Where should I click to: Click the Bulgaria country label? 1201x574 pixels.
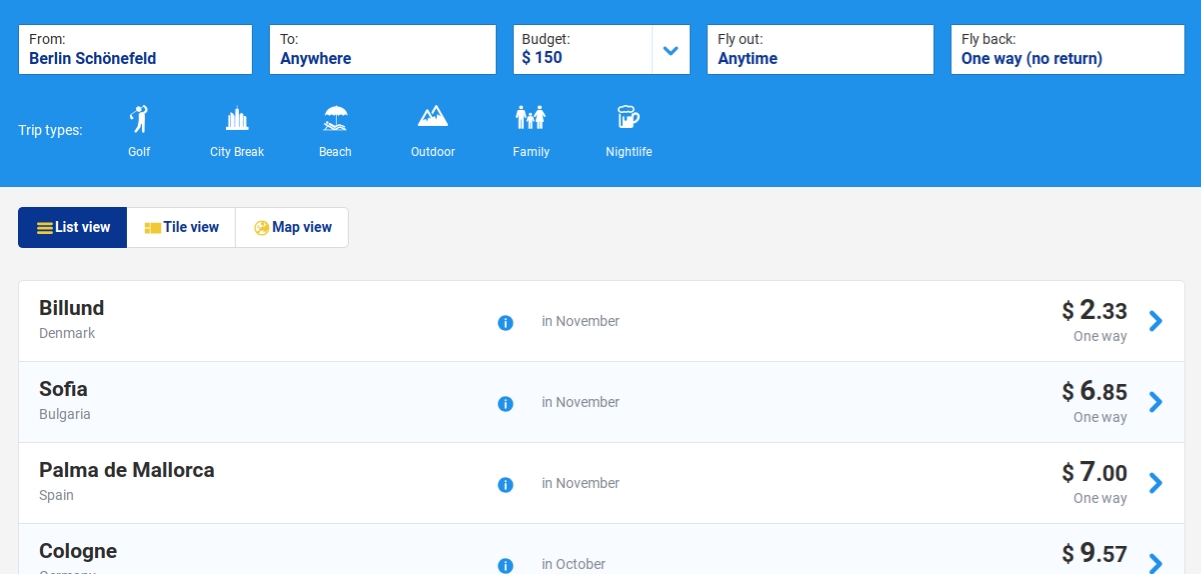[65, 414]
